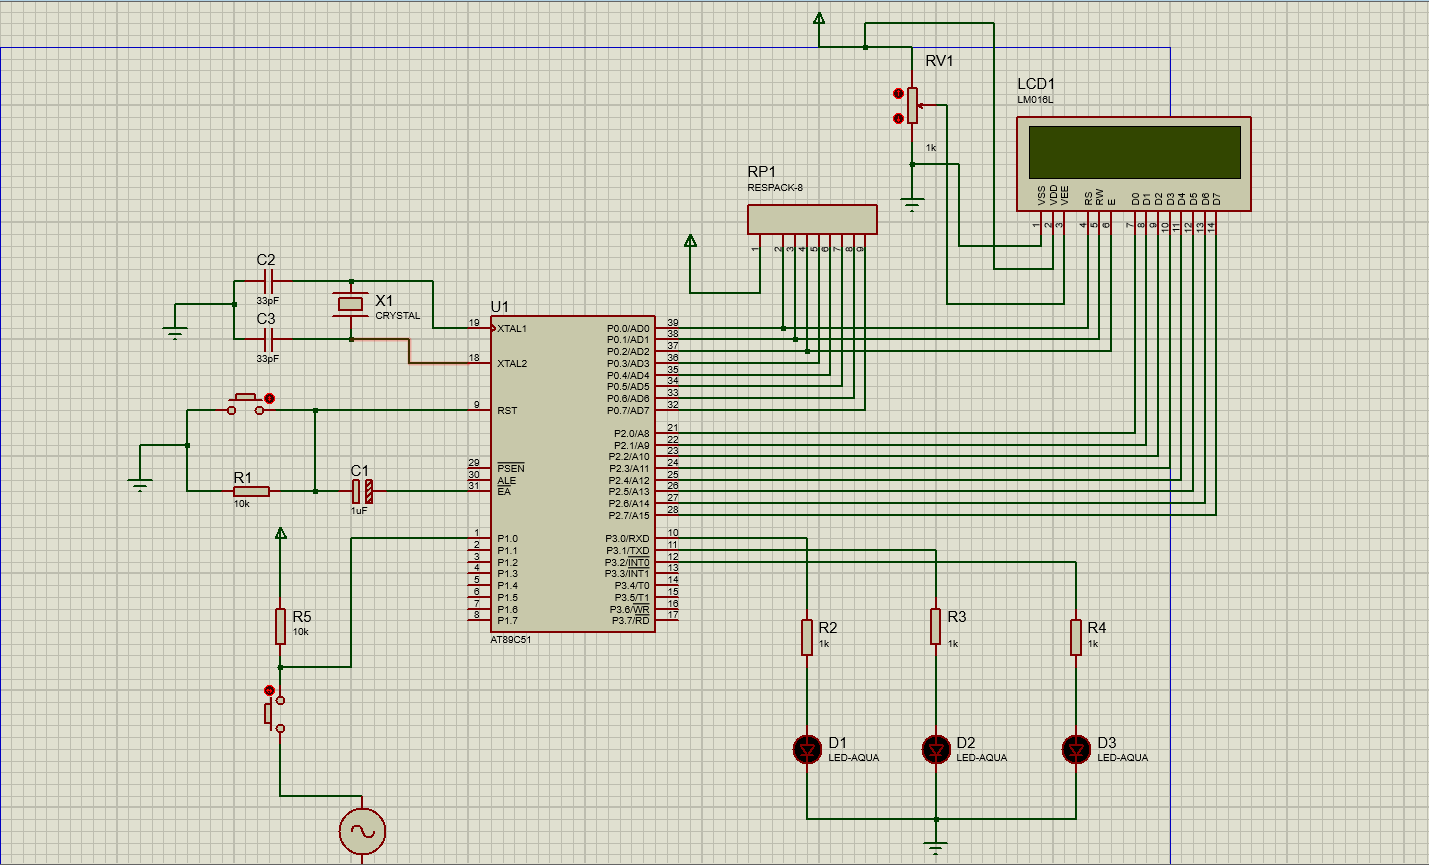This screenshot has height=865, width=1429.
Task: Click the P1.0 pin label
Action: pos(507,539)
